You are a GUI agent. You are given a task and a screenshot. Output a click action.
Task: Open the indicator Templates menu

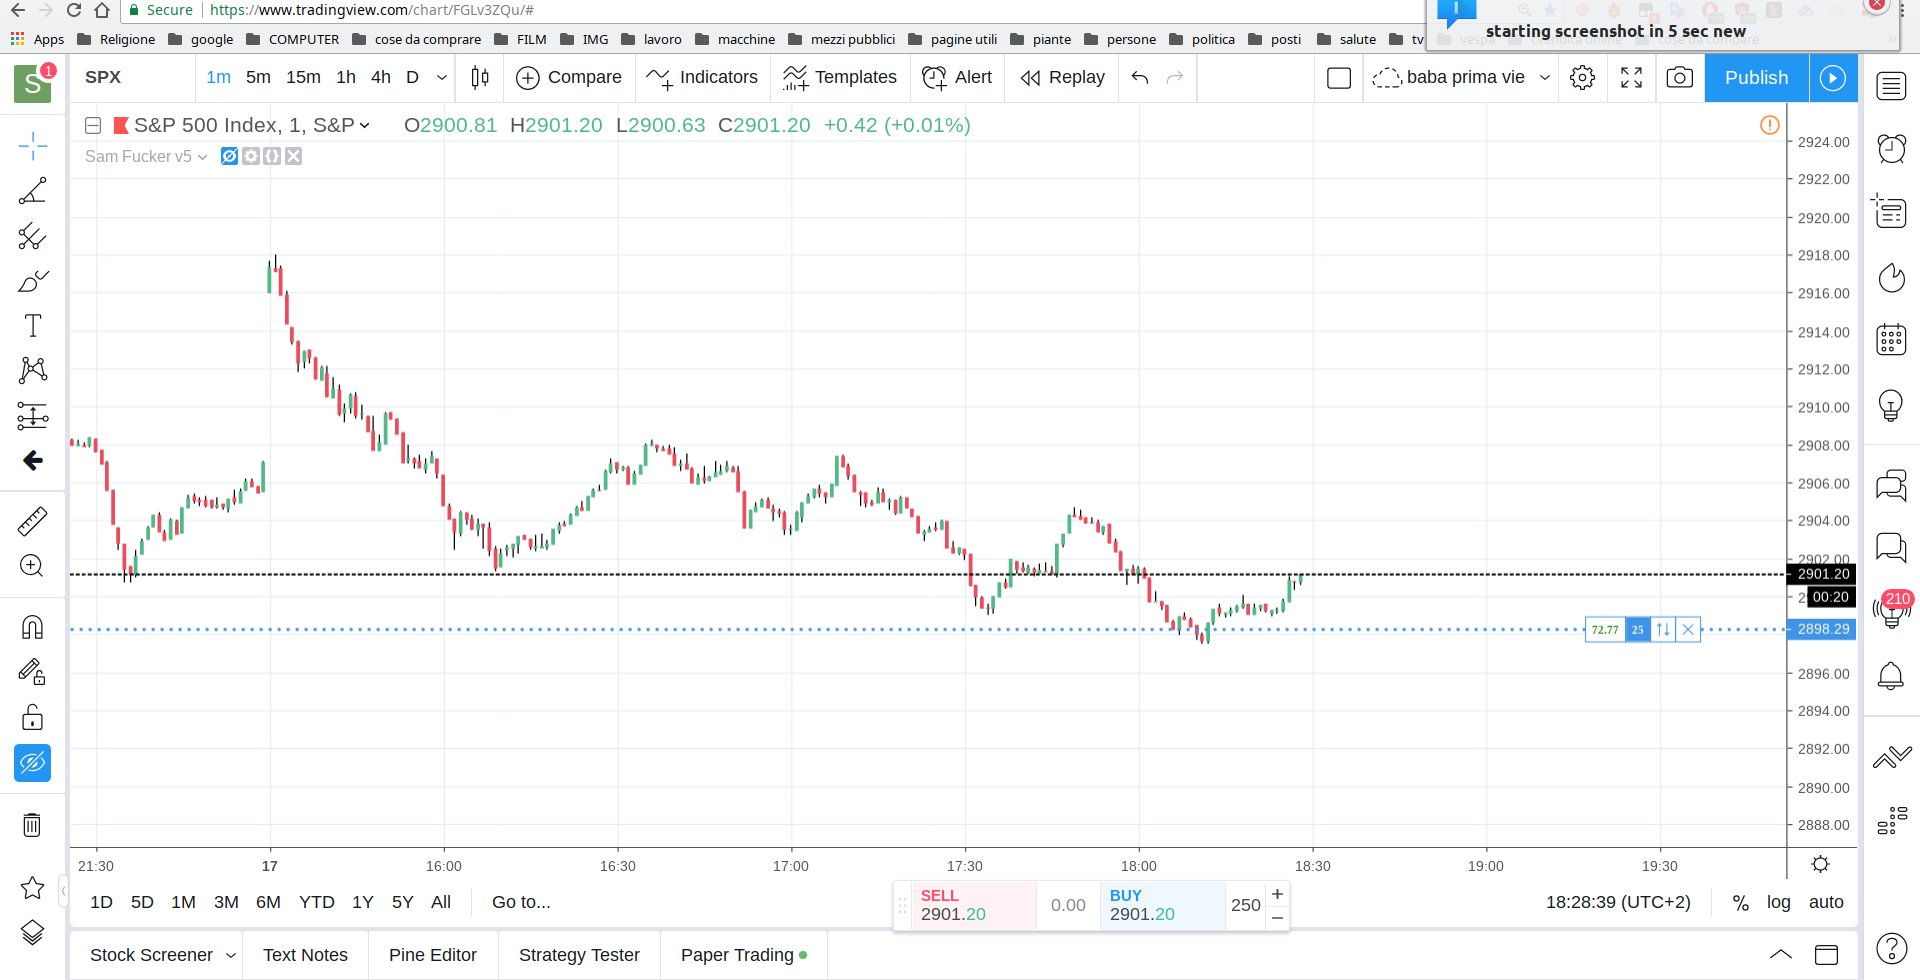coord(840,77)
